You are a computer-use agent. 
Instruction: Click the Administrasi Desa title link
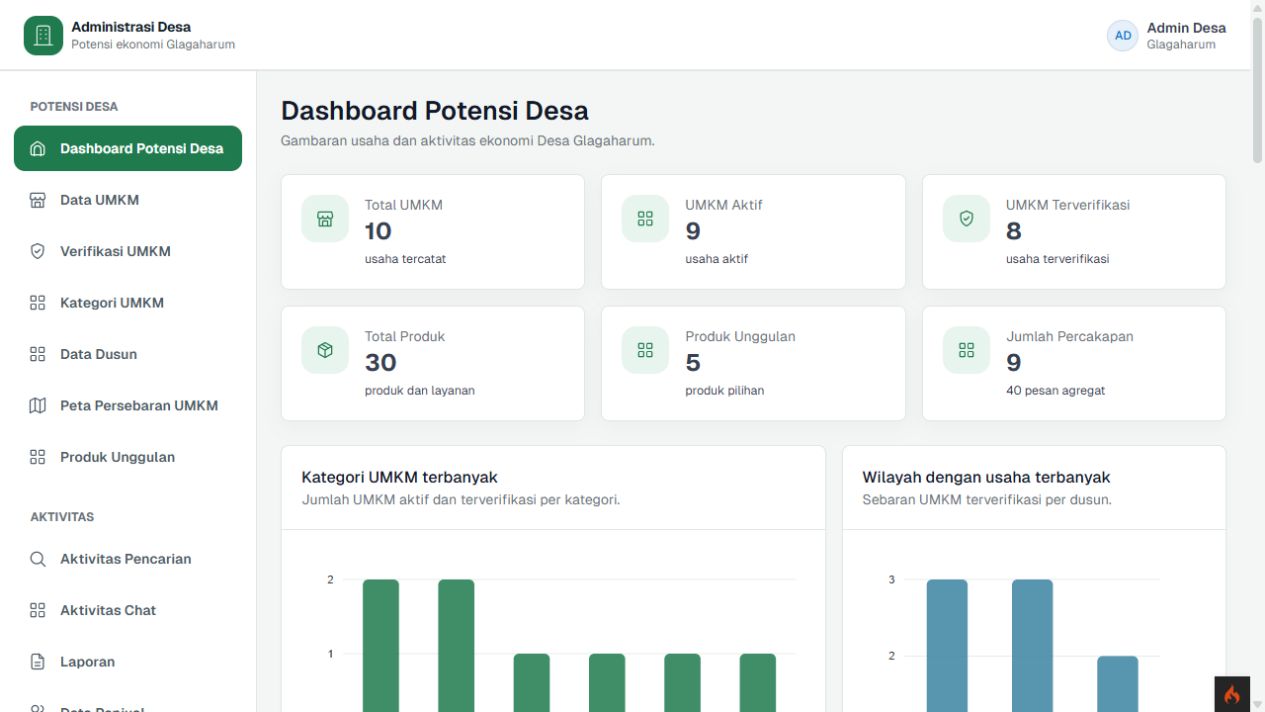pyautogui.click(x=131, y=27)
